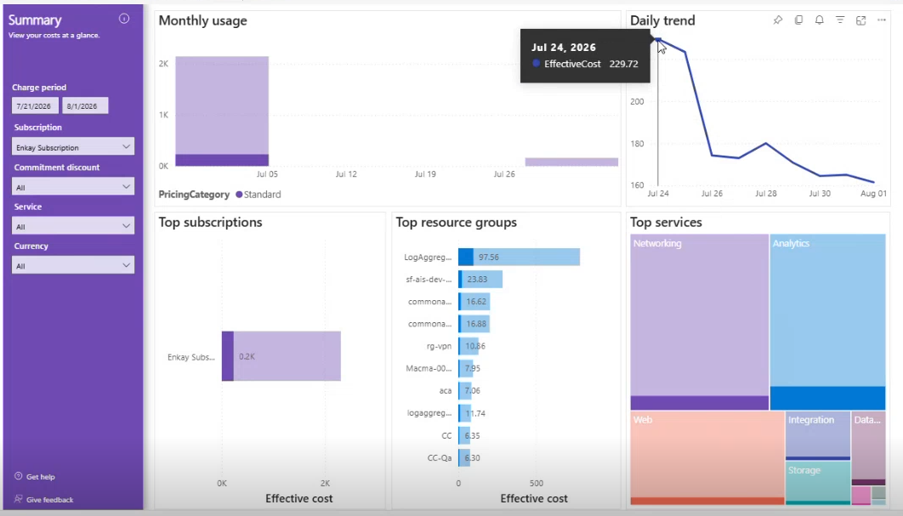This screenshot has width=903, height=516.
Task: Expand the Service dropdown
Action: (x=73, y=225)
